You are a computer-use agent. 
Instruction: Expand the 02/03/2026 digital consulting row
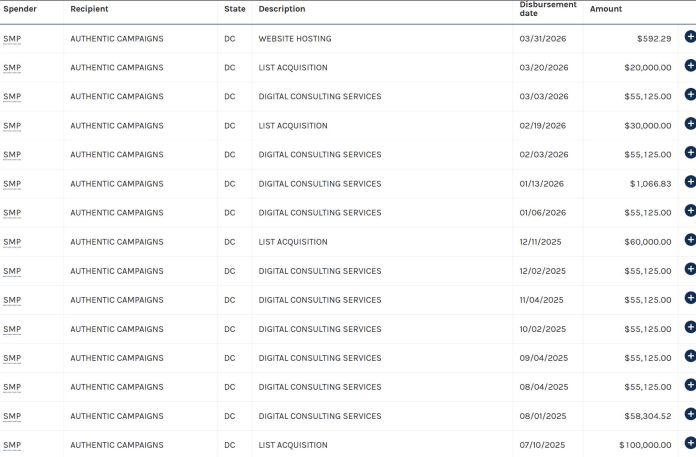(690, 152)
